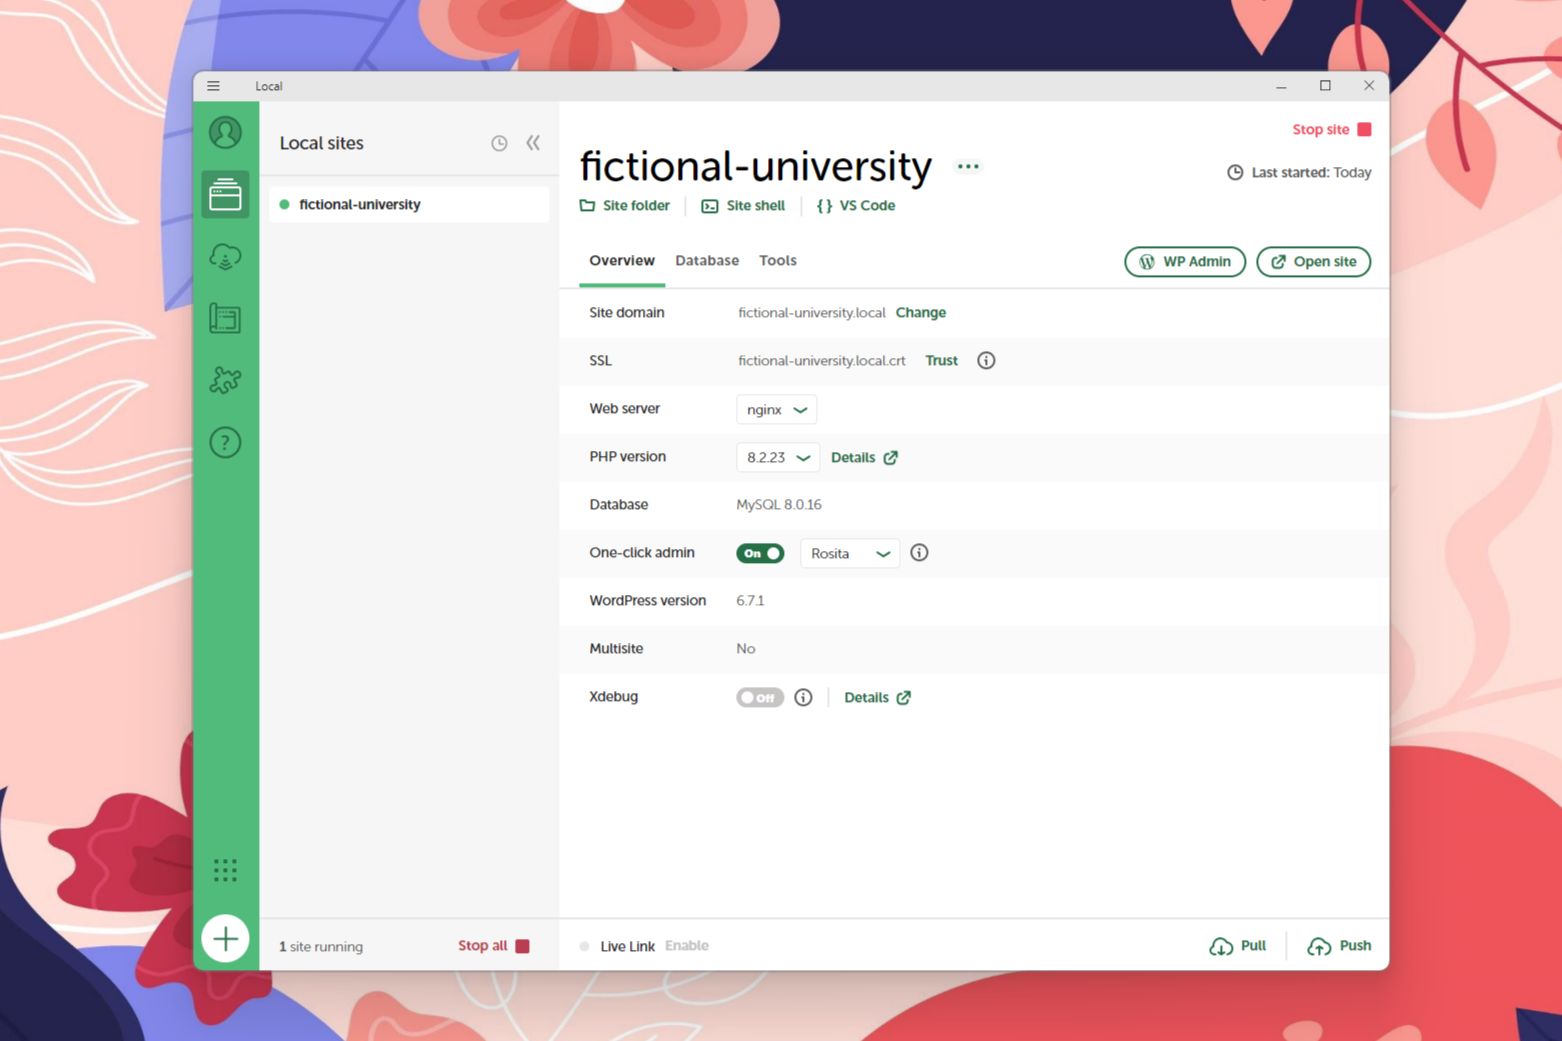This screenshot has height=1041, width=1562.
Task: Switch to the Database tab
Action: point(707,261)
